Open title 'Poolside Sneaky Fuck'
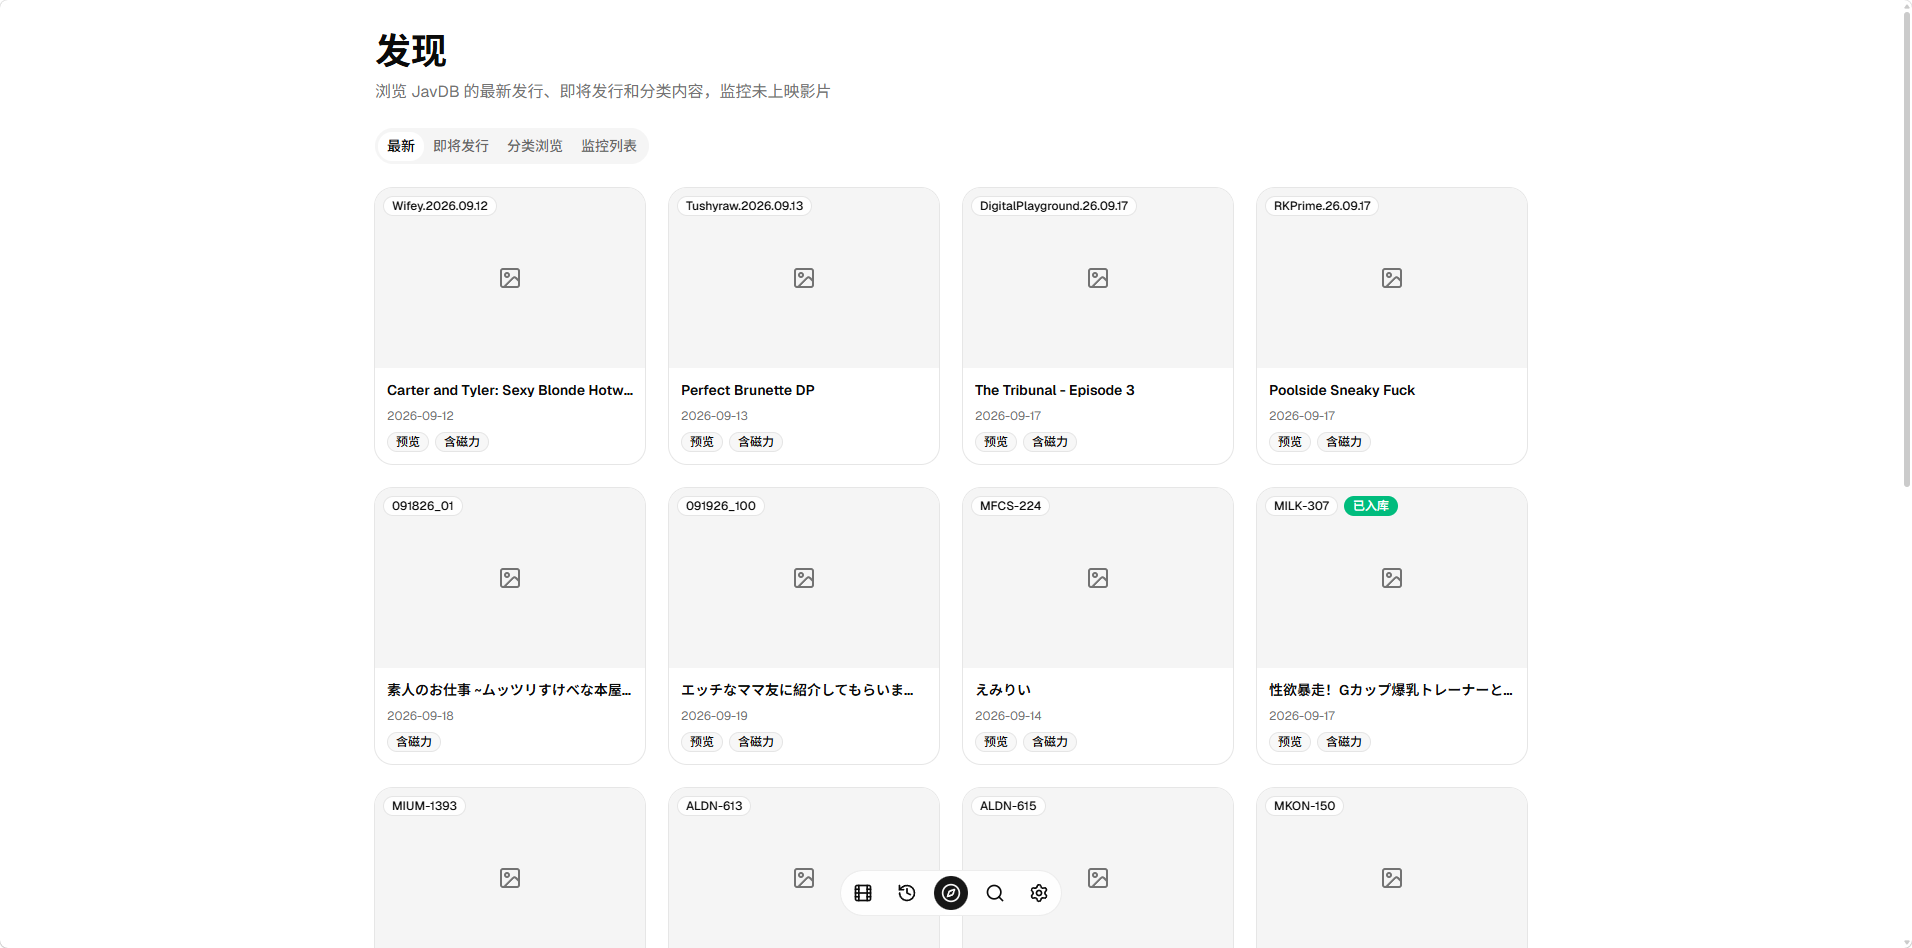The height and width of the screenshot is (948, 1912). 1342,390
